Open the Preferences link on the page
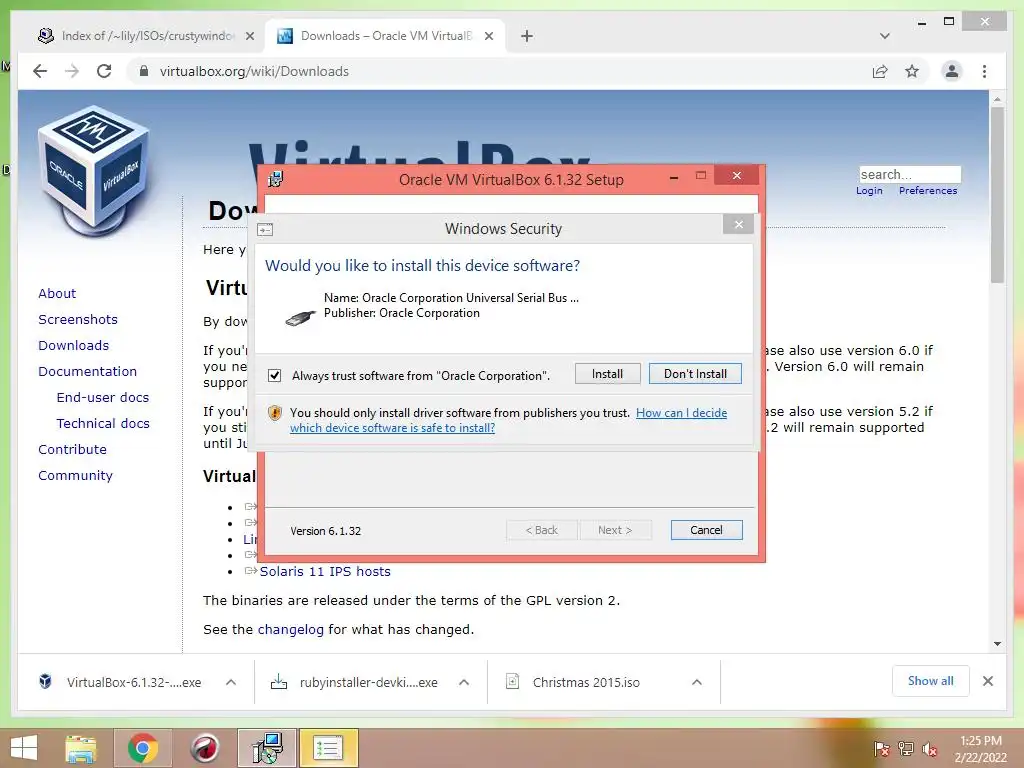This screenshot has width=1024, height=768. [x=928, y=191]
